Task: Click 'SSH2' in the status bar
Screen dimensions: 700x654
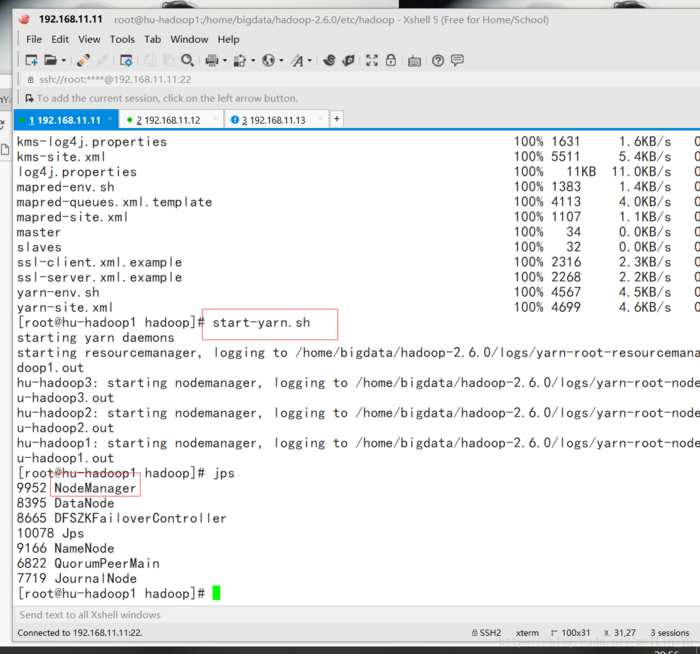Action: tap(487, 633)
